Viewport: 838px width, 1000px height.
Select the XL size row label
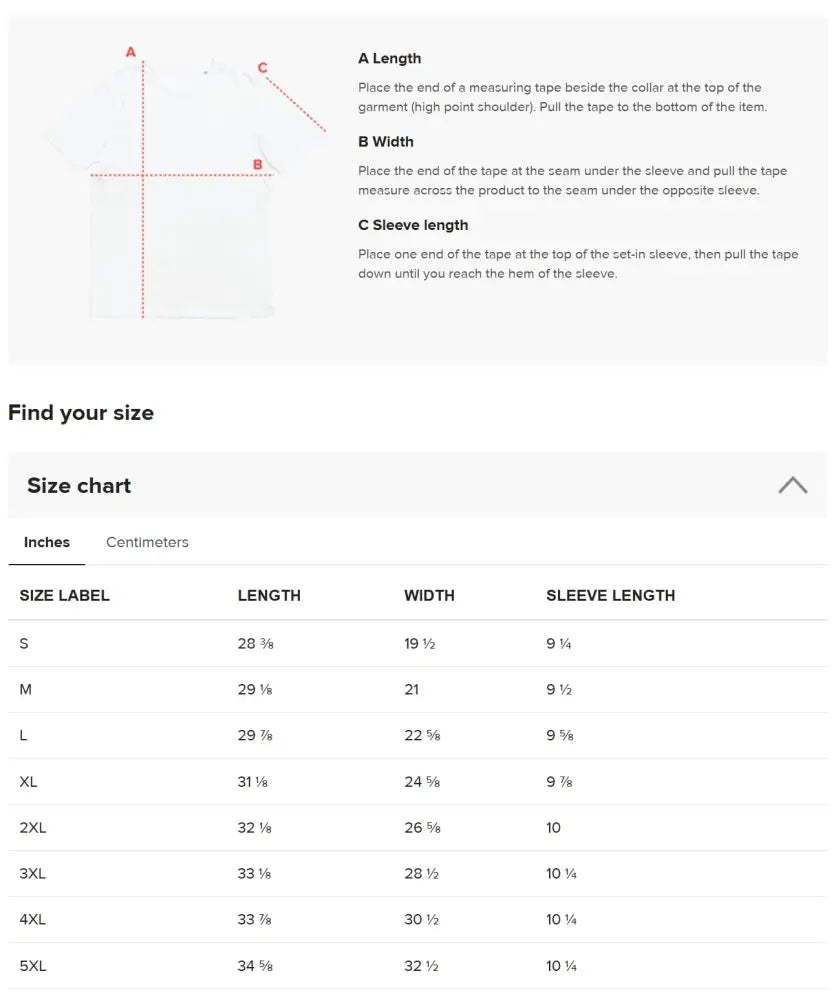(x=28, y=782)
